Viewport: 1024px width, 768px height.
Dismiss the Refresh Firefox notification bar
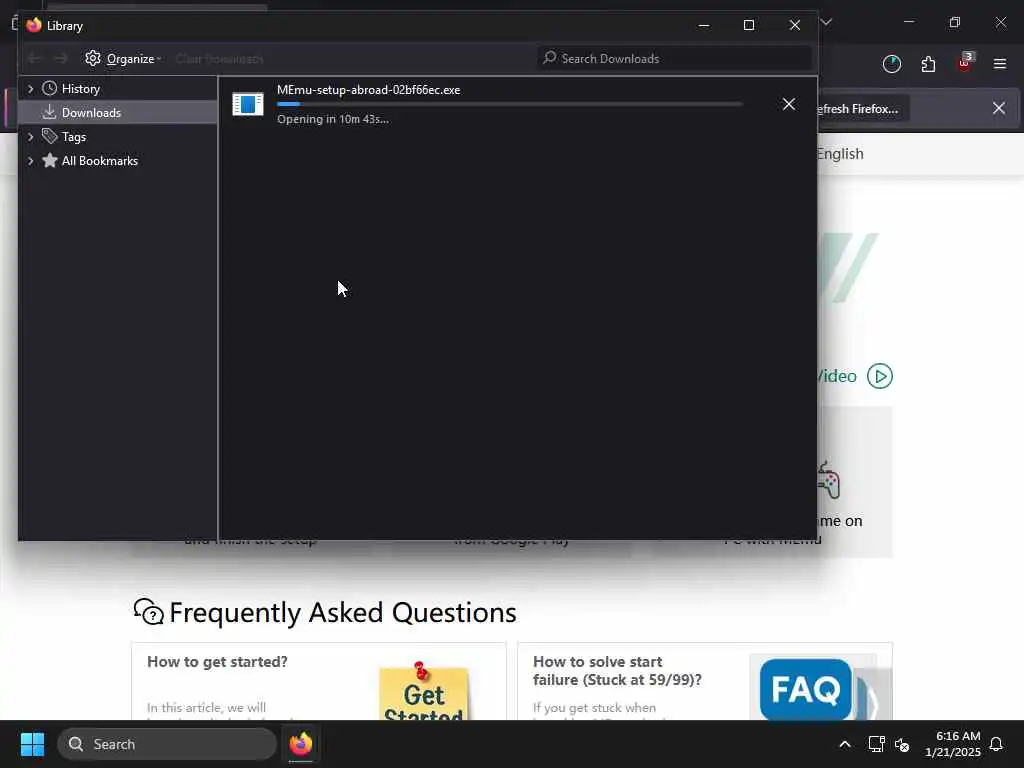pyautogui.click(x=999, y=108)
